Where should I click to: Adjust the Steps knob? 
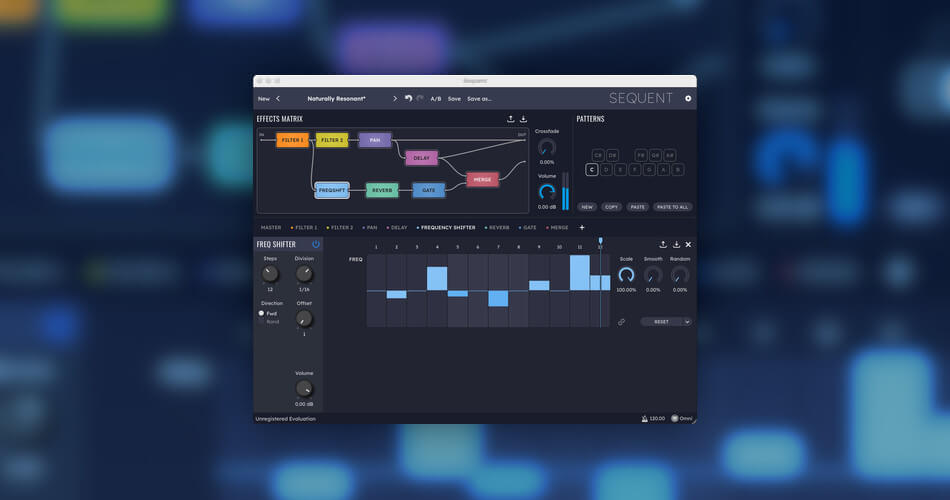coord(270,274)
